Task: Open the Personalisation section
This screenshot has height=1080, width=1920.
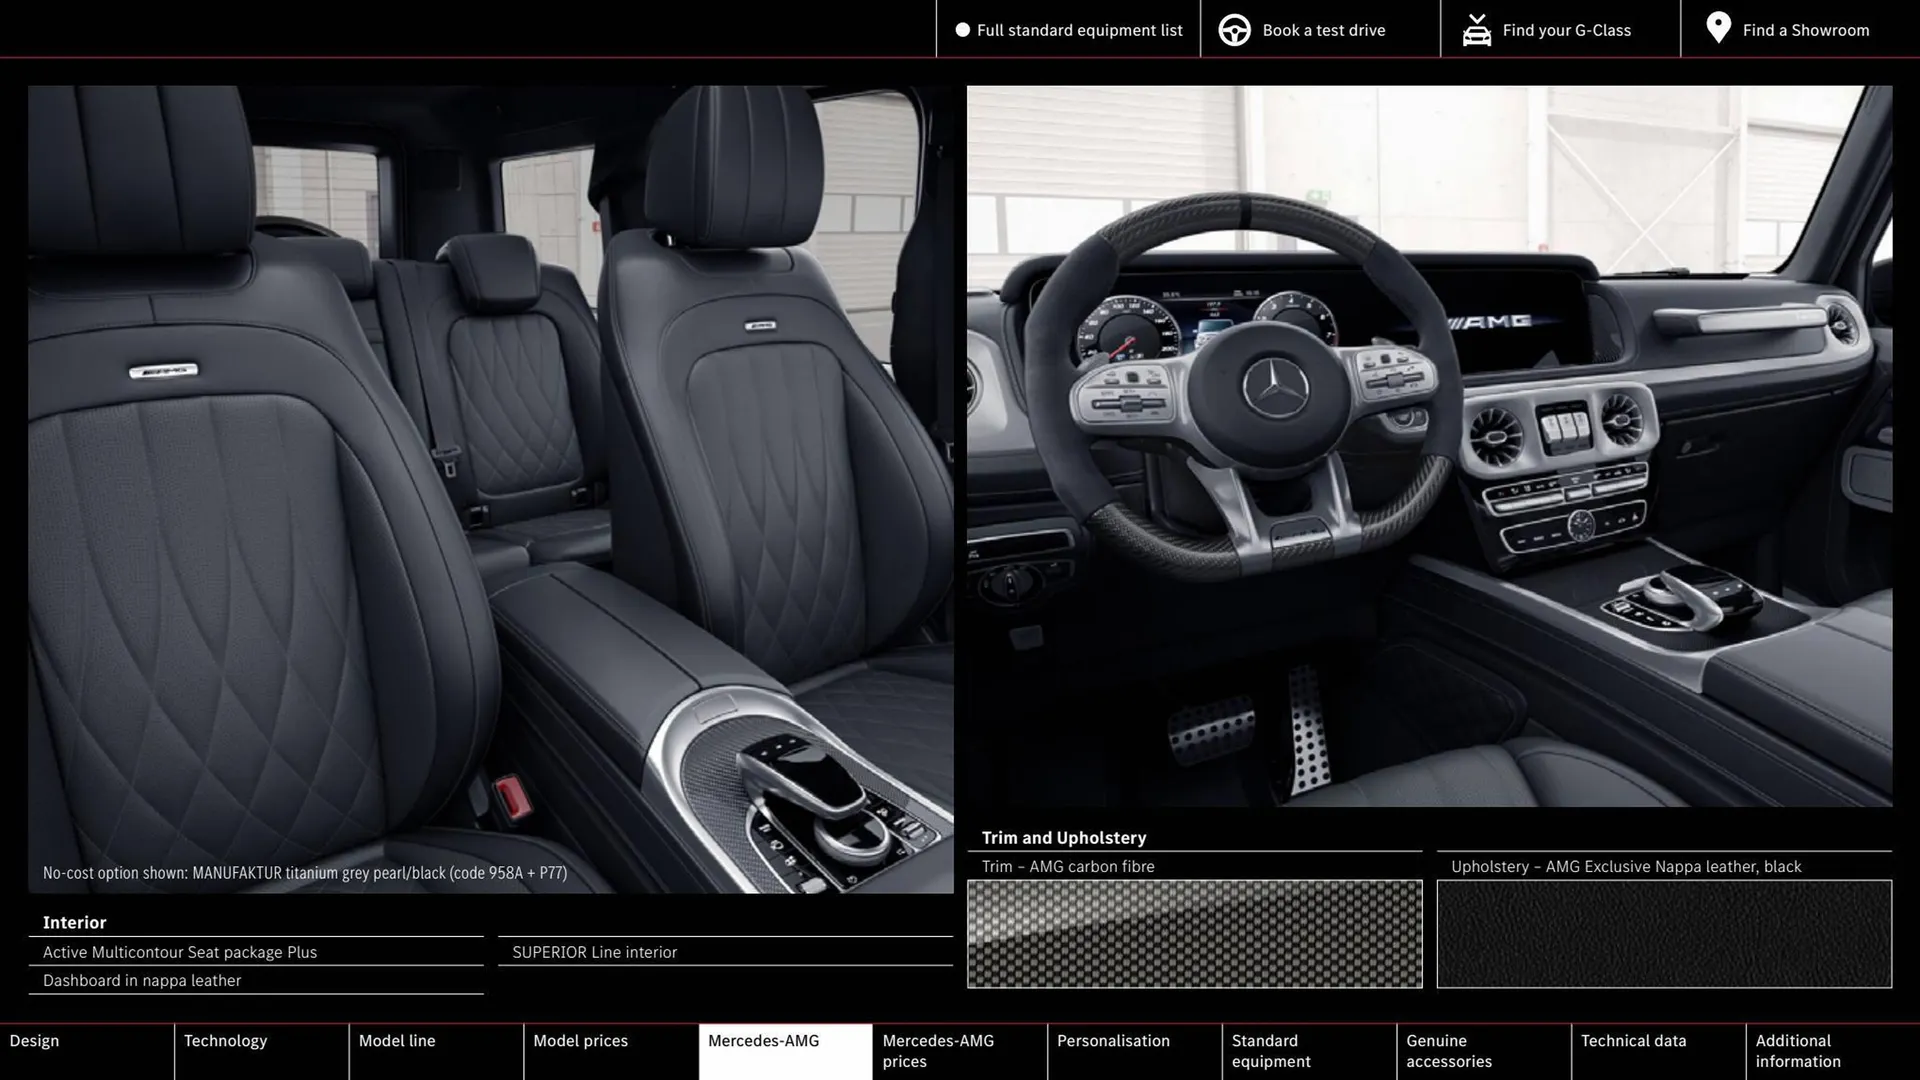Action: [1113, 1040]
